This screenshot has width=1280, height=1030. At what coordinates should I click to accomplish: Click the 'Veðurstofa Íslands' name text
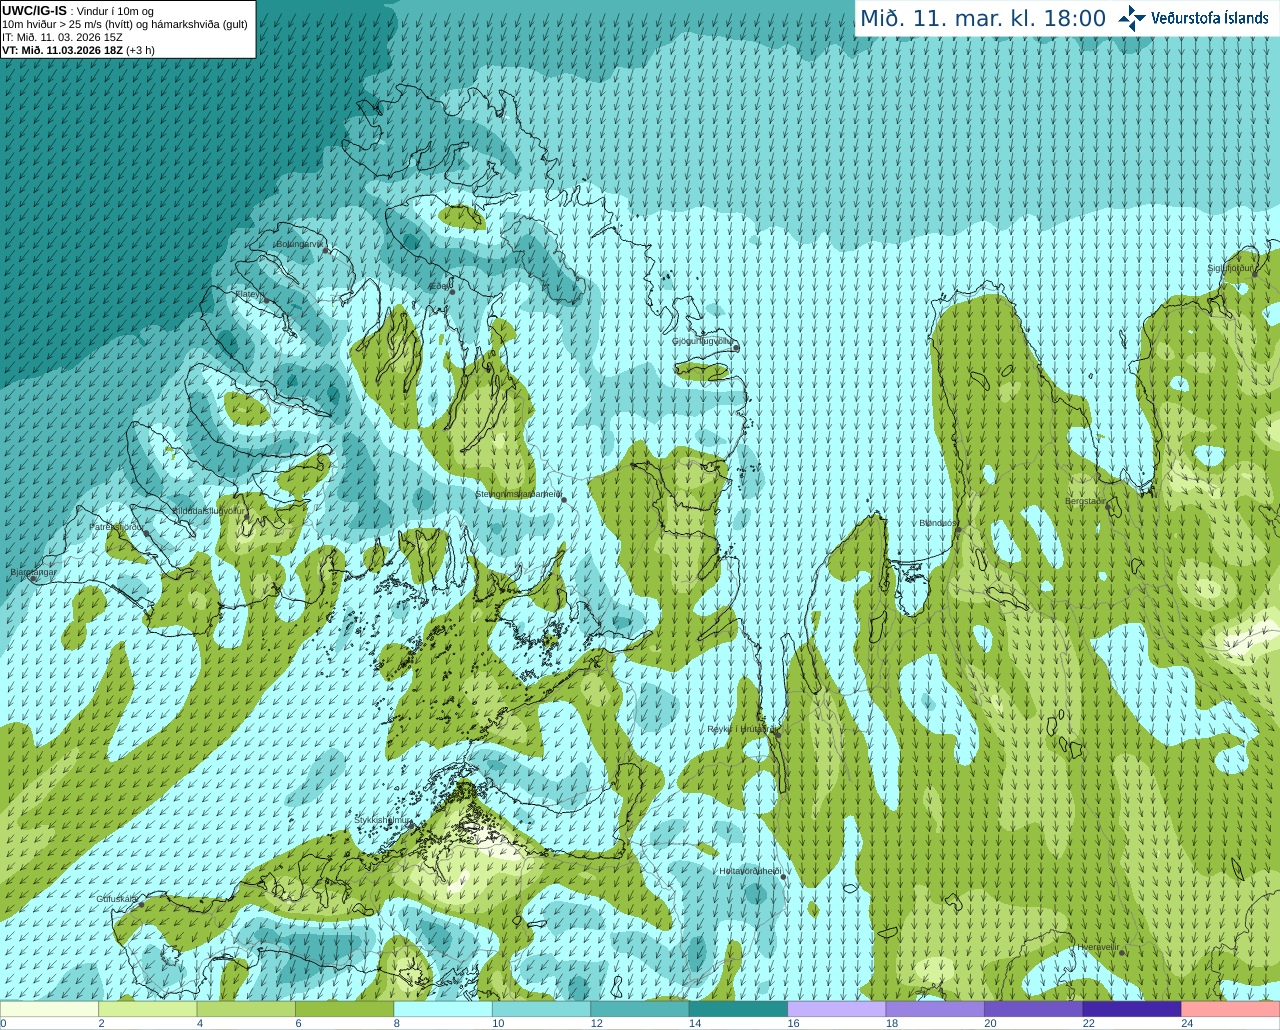[x=1209, y=18]
